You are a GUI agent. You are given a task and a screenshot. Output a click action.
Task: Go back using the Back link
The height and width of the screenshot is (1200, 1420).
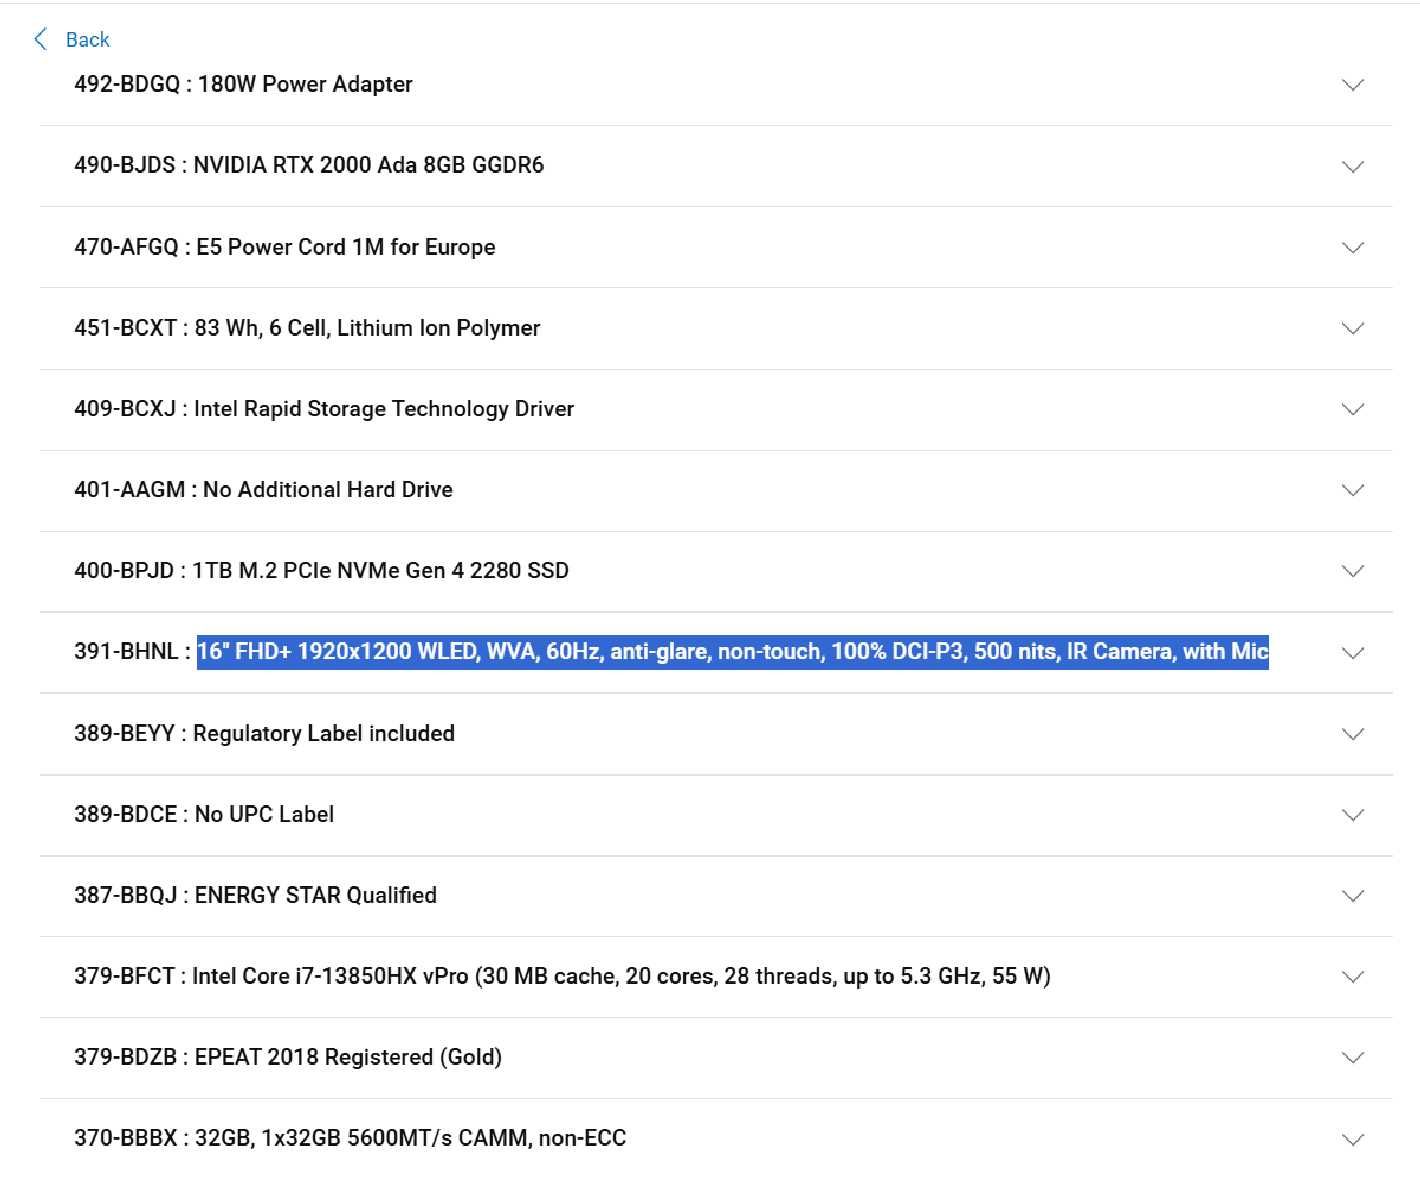click(87, 40)
